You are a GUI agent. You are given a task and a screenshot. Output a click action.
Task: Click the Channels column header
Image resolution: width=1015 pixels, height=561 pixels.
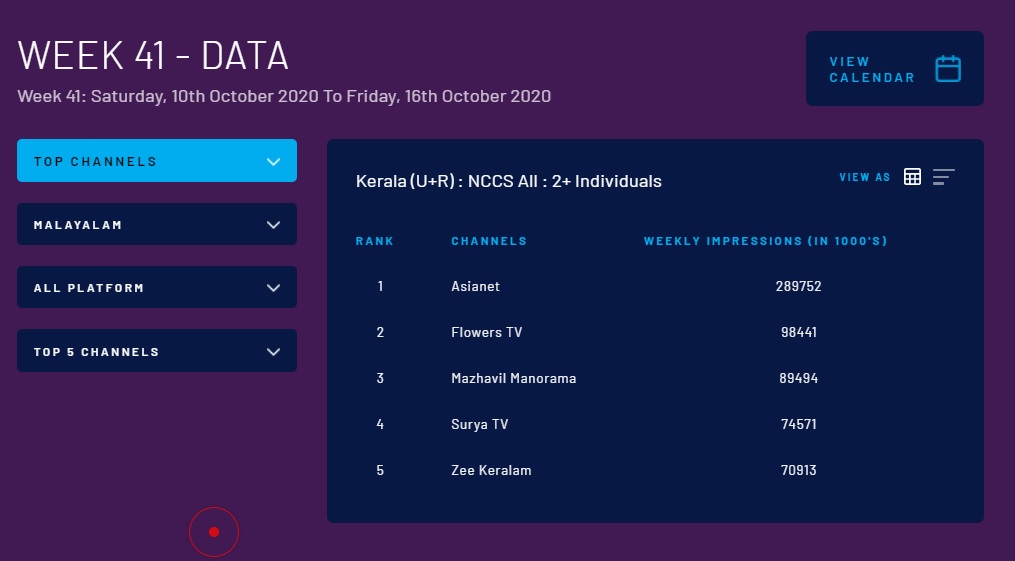489,241
